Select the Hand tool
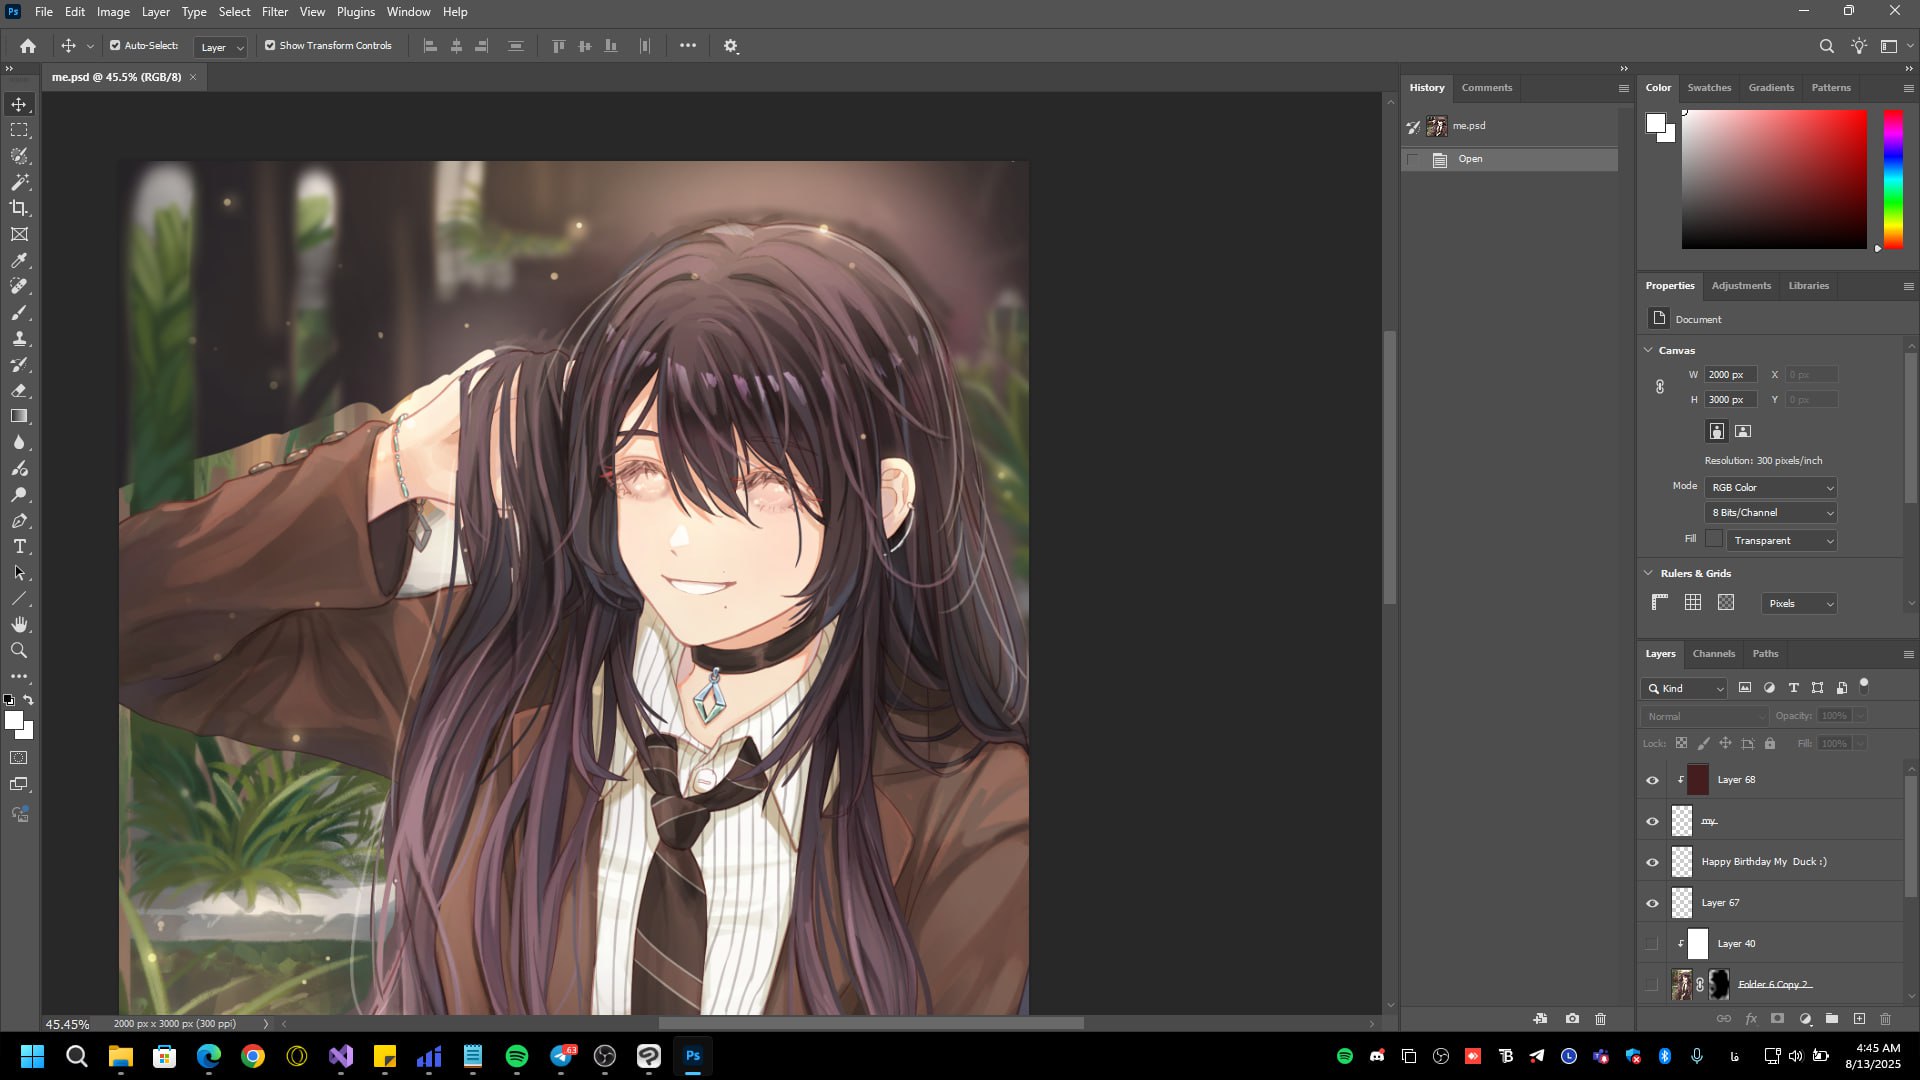The height and width of the screenshot is (1080, 1920). [x=19, y=624]
